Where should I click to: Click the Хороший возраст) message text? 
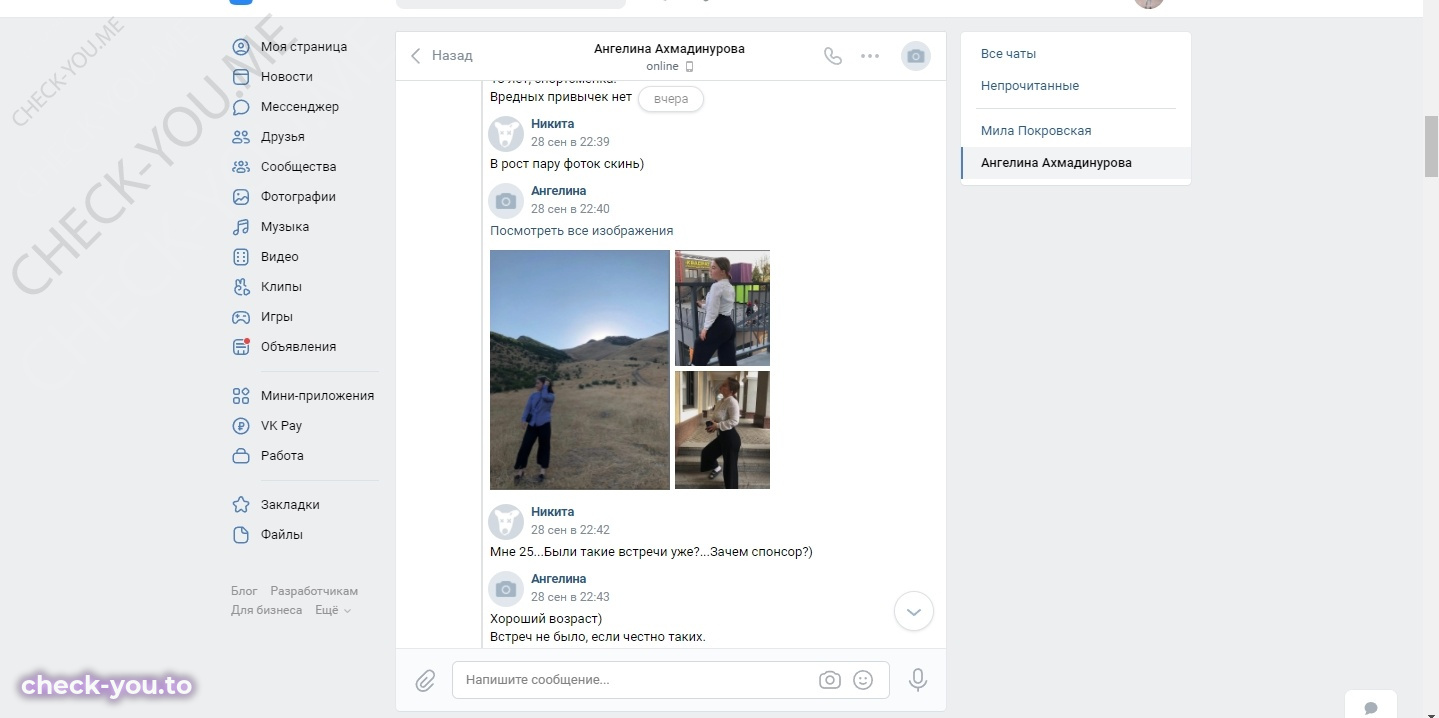point(546,619)
